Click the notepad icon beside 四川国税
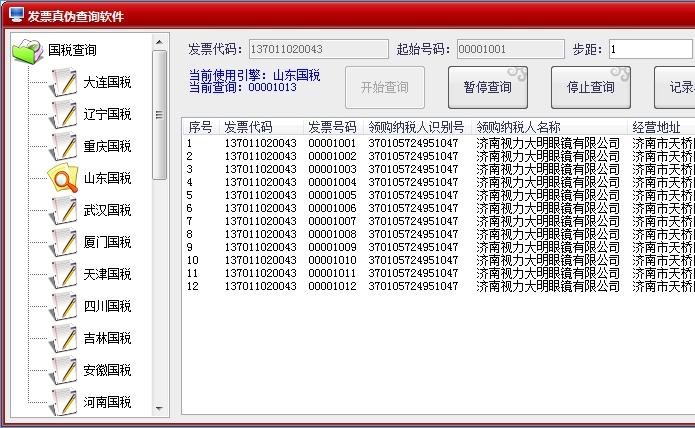The image size is (695, 428). pyautogui.click(x=63, y=306)
